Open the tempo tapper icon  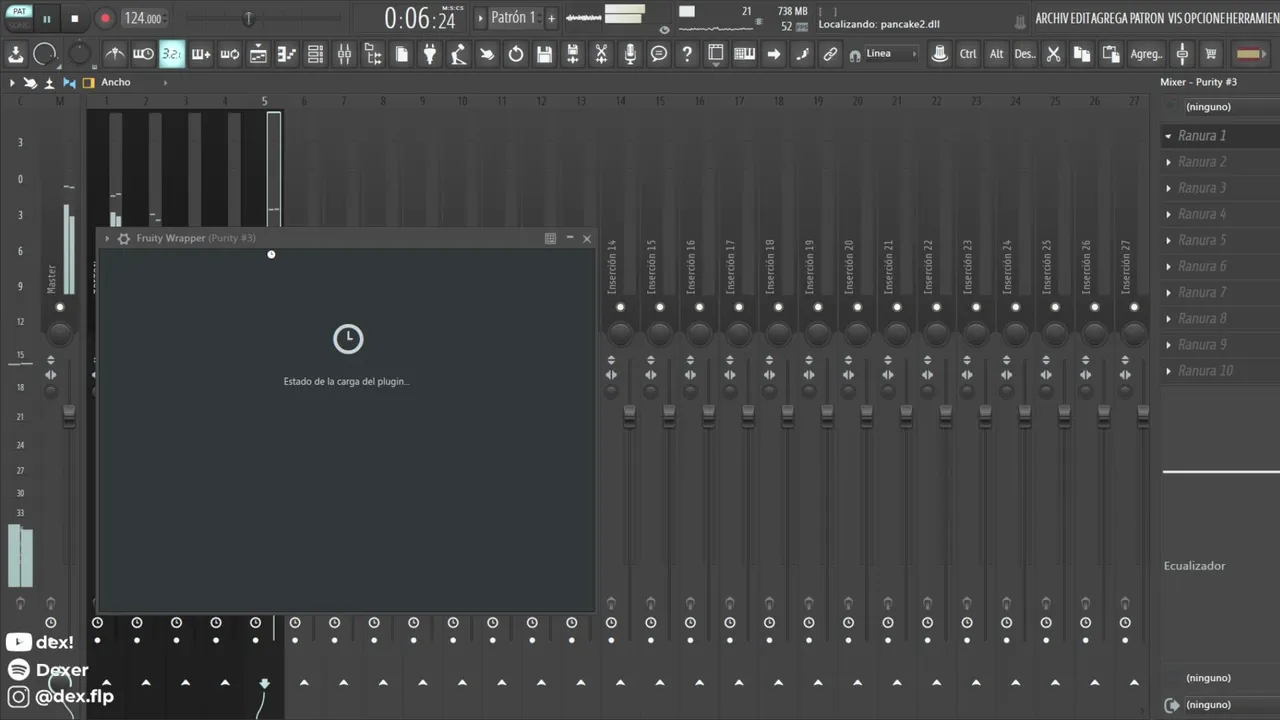(x=458, y=54)
